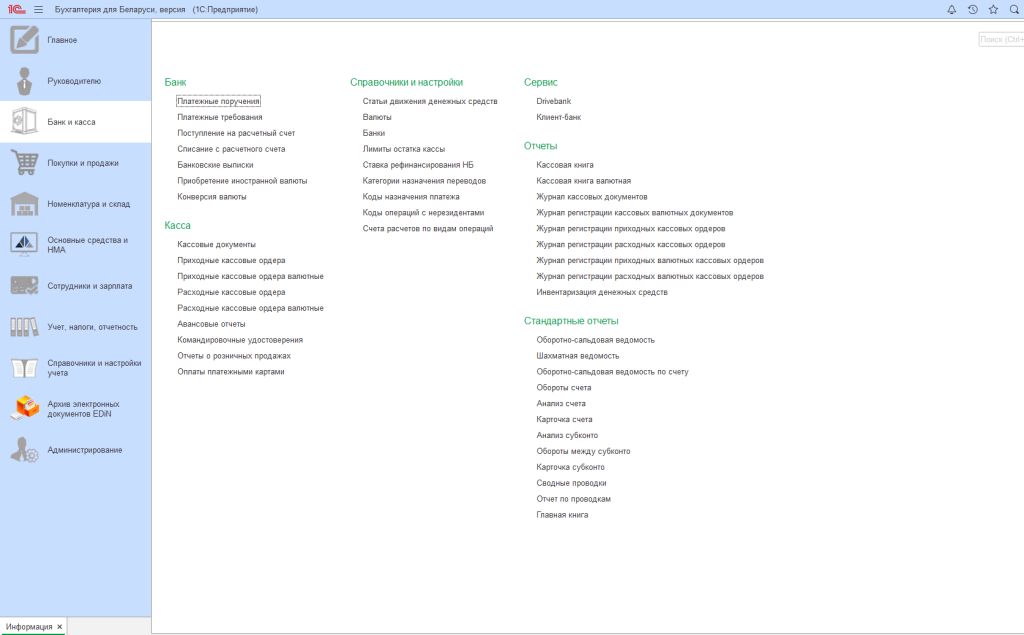Open Платежные поручения link
Screen dimensions: 1024x635
click(218, 101)
